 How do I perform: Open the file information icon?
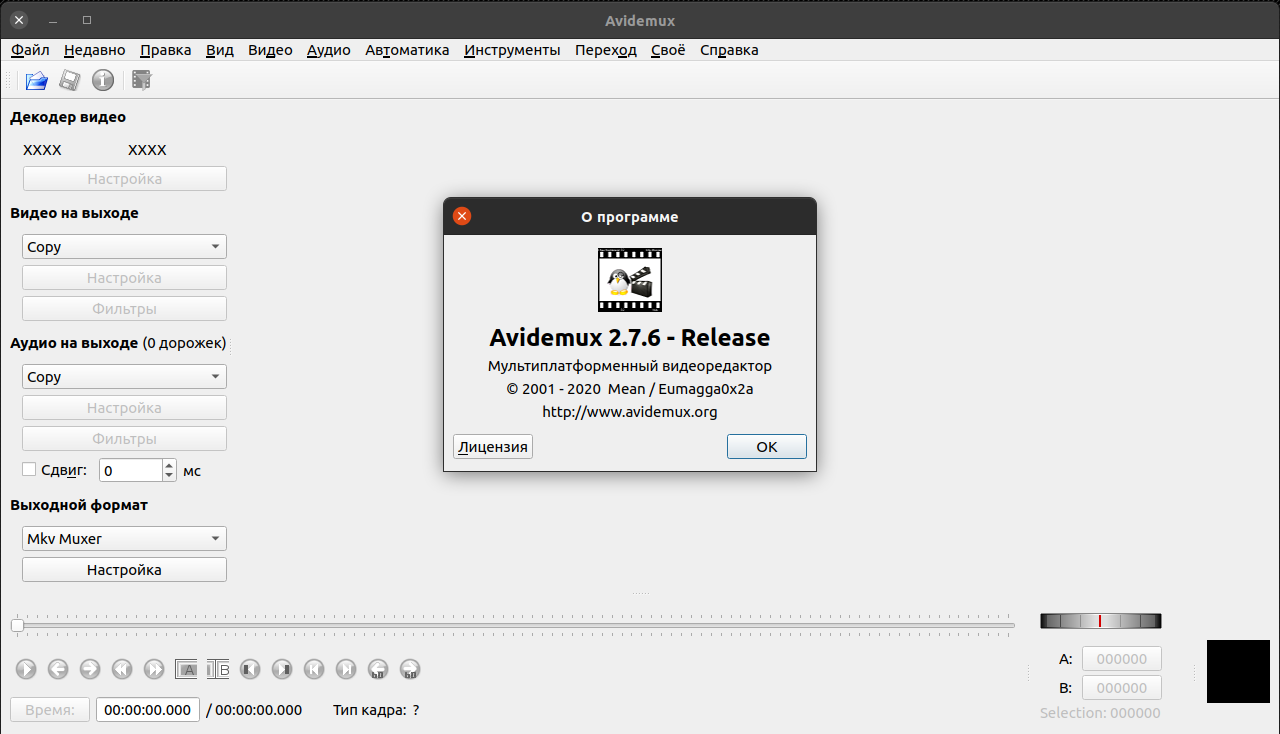[103, 80]
